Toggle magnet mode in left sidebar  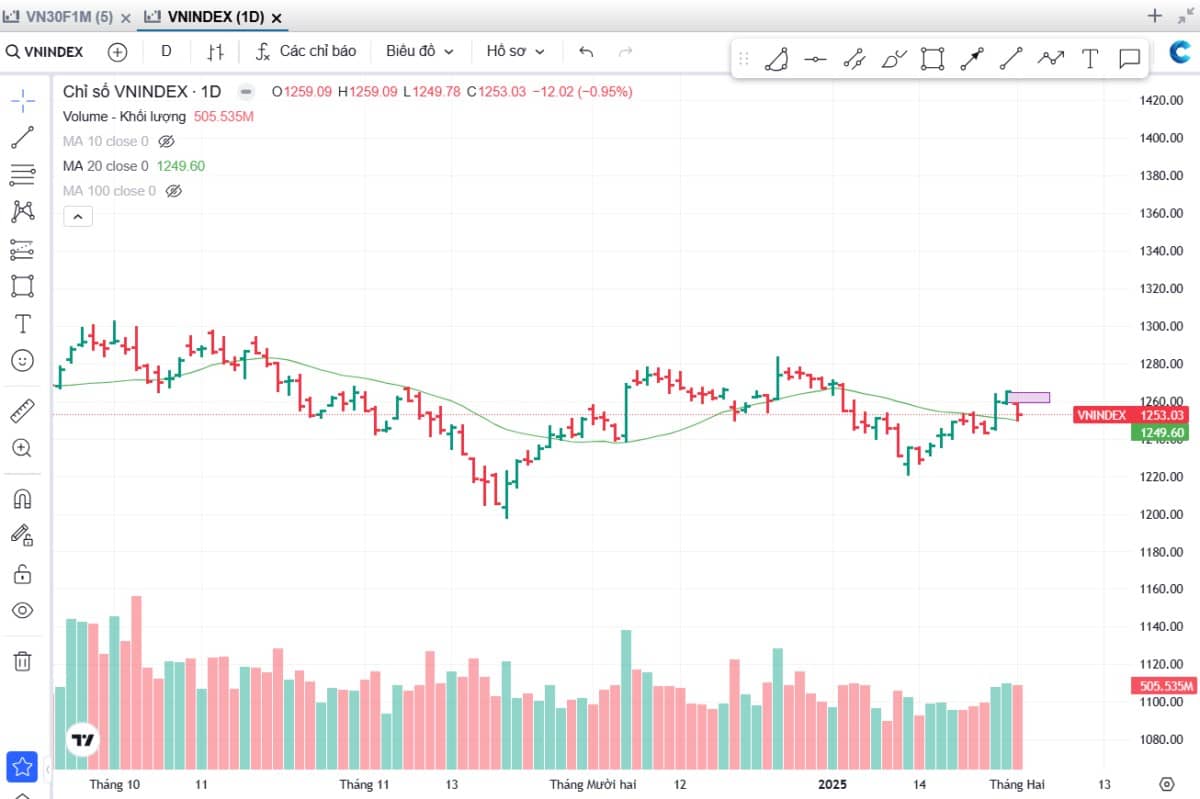[23, 498]
